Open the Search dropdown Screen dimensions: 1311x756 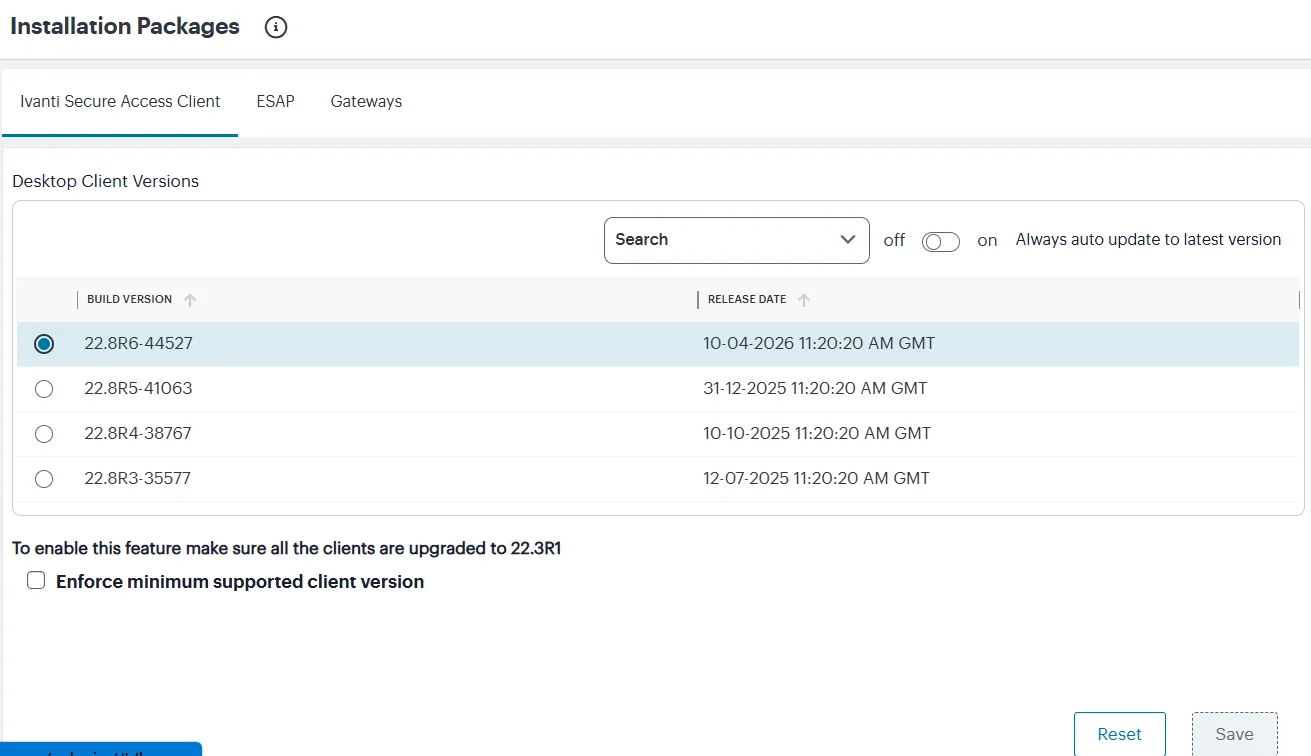[737, 240]
